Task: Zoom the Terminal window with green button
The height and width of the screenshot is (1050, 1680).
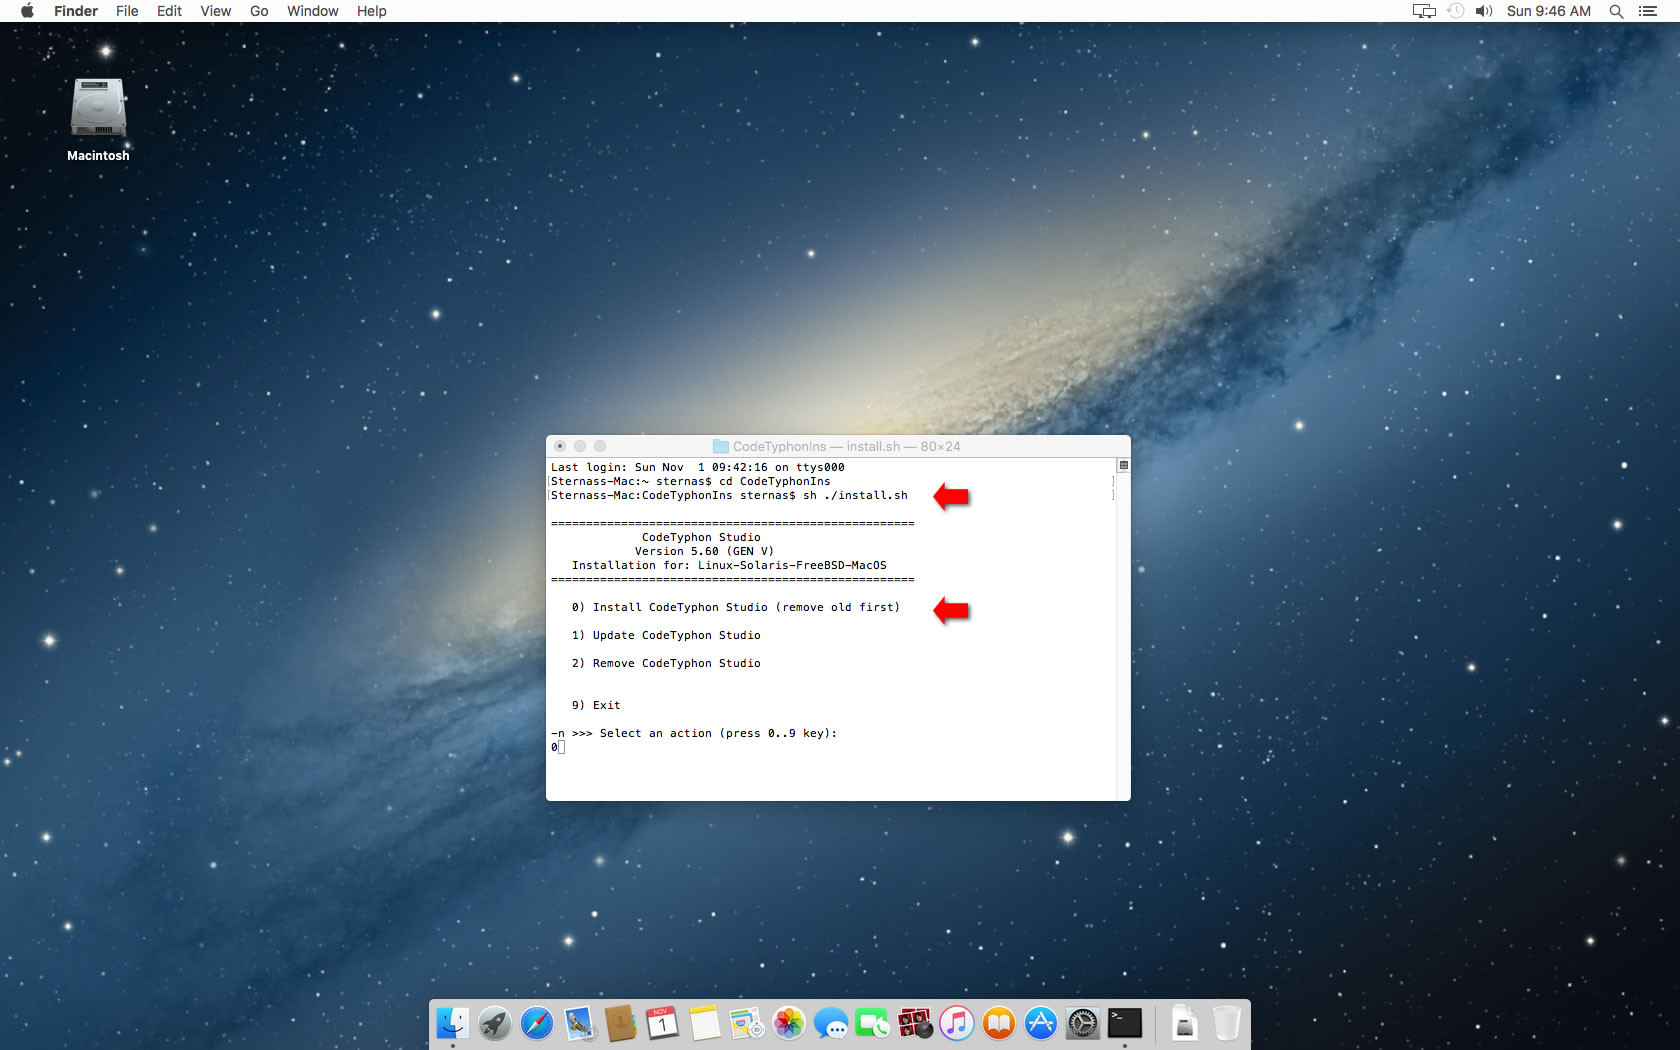Action: [600, 446]
